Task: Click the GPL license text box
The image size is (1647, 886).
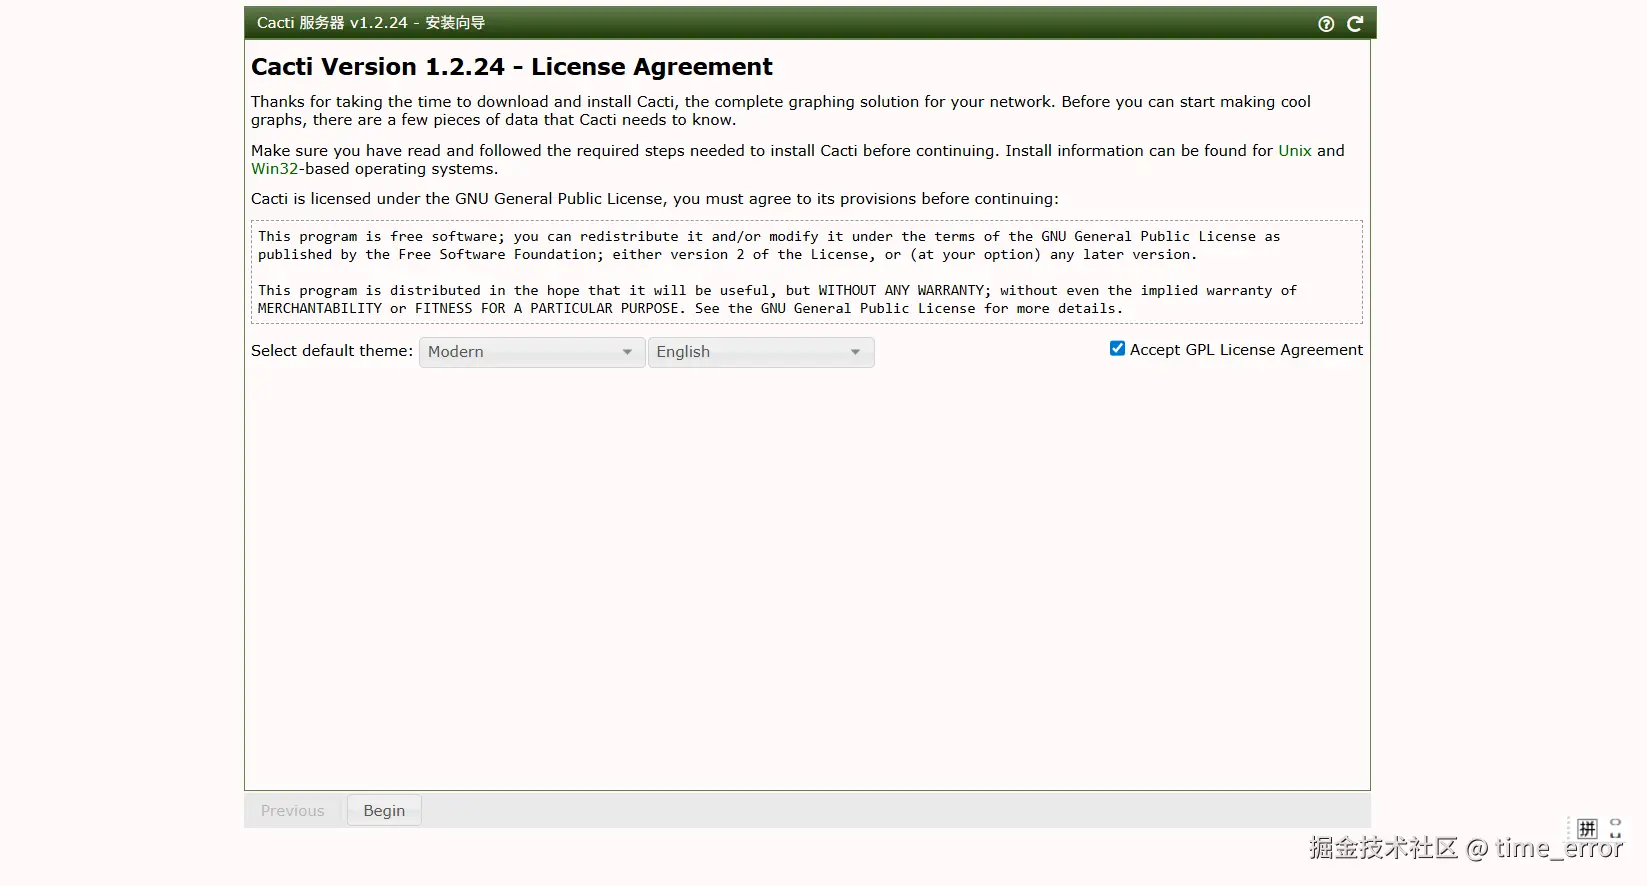Action: click(806, 272)
